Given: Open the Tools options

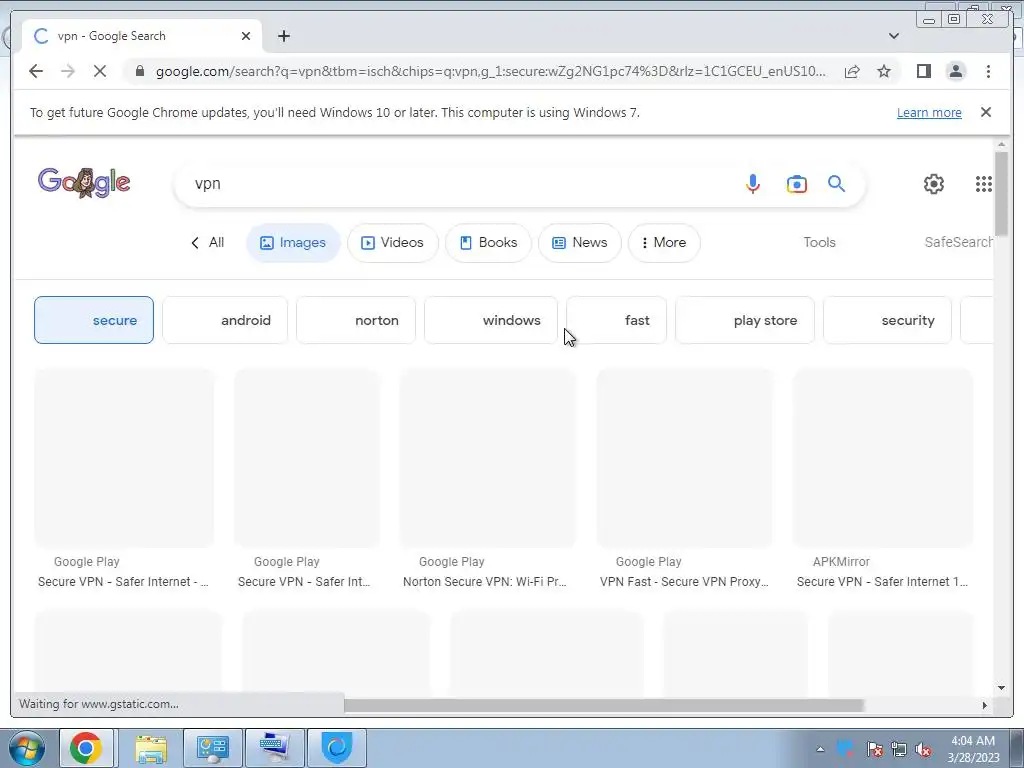Looking at the screenshot, I should pos(819,242).
